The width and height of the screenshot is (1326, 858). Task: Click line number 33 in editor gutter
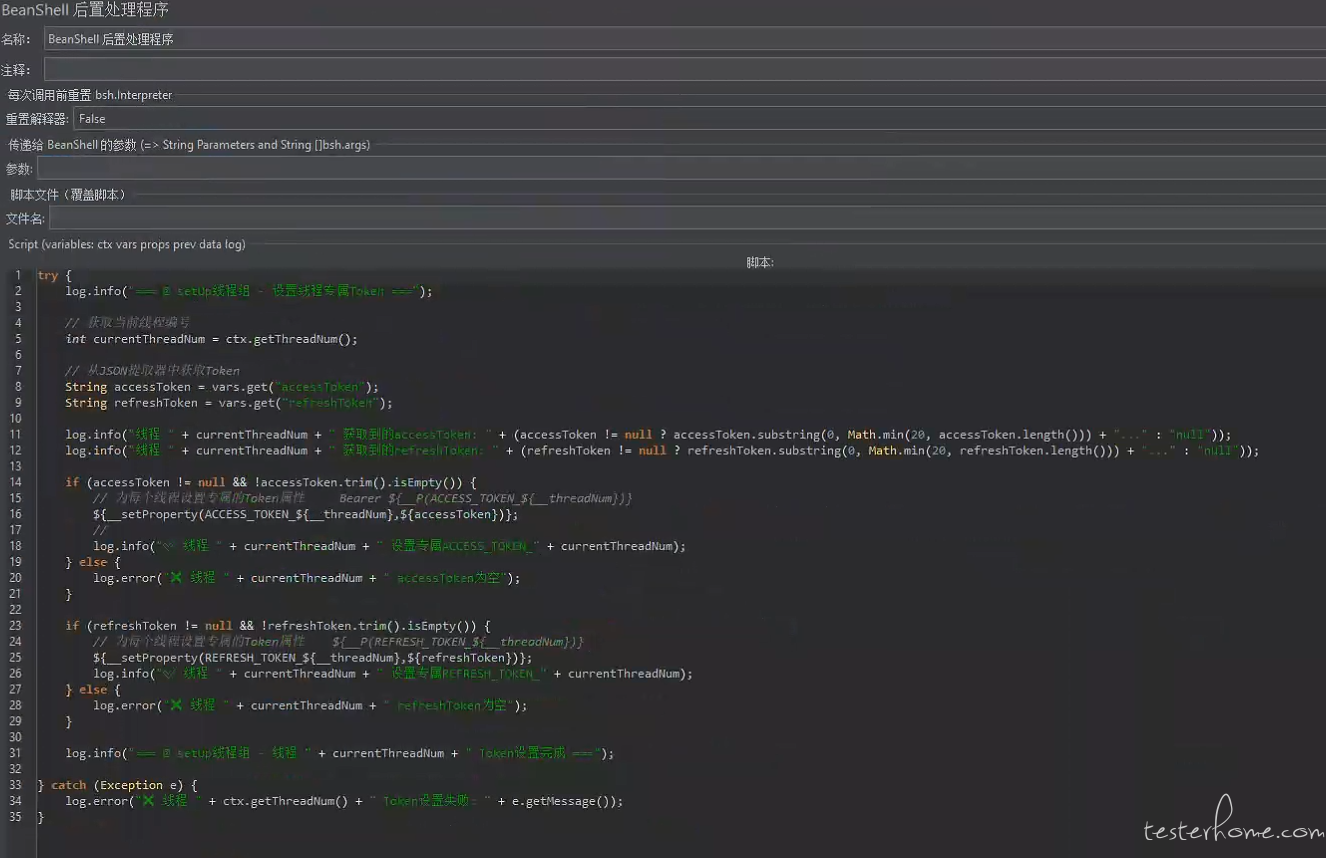pos(16,785)
